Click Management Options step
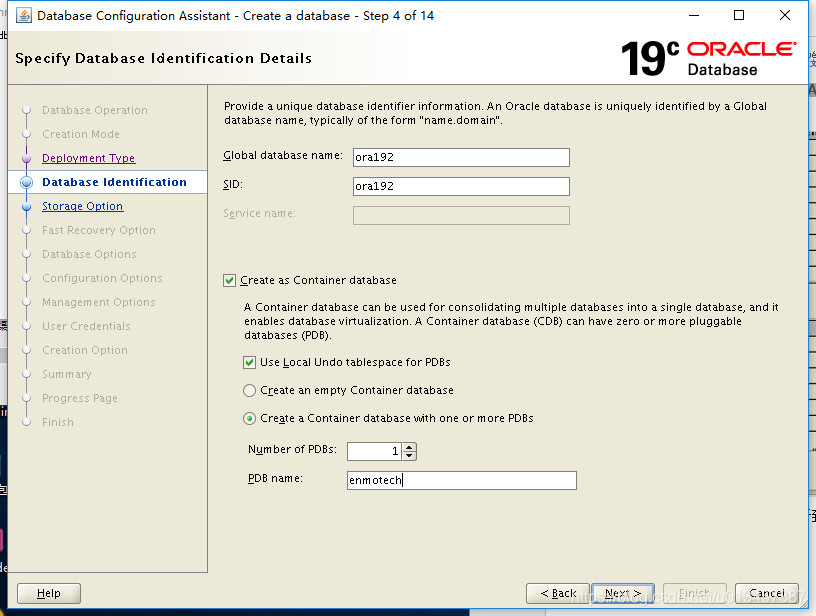 click(x=99, y=302)
